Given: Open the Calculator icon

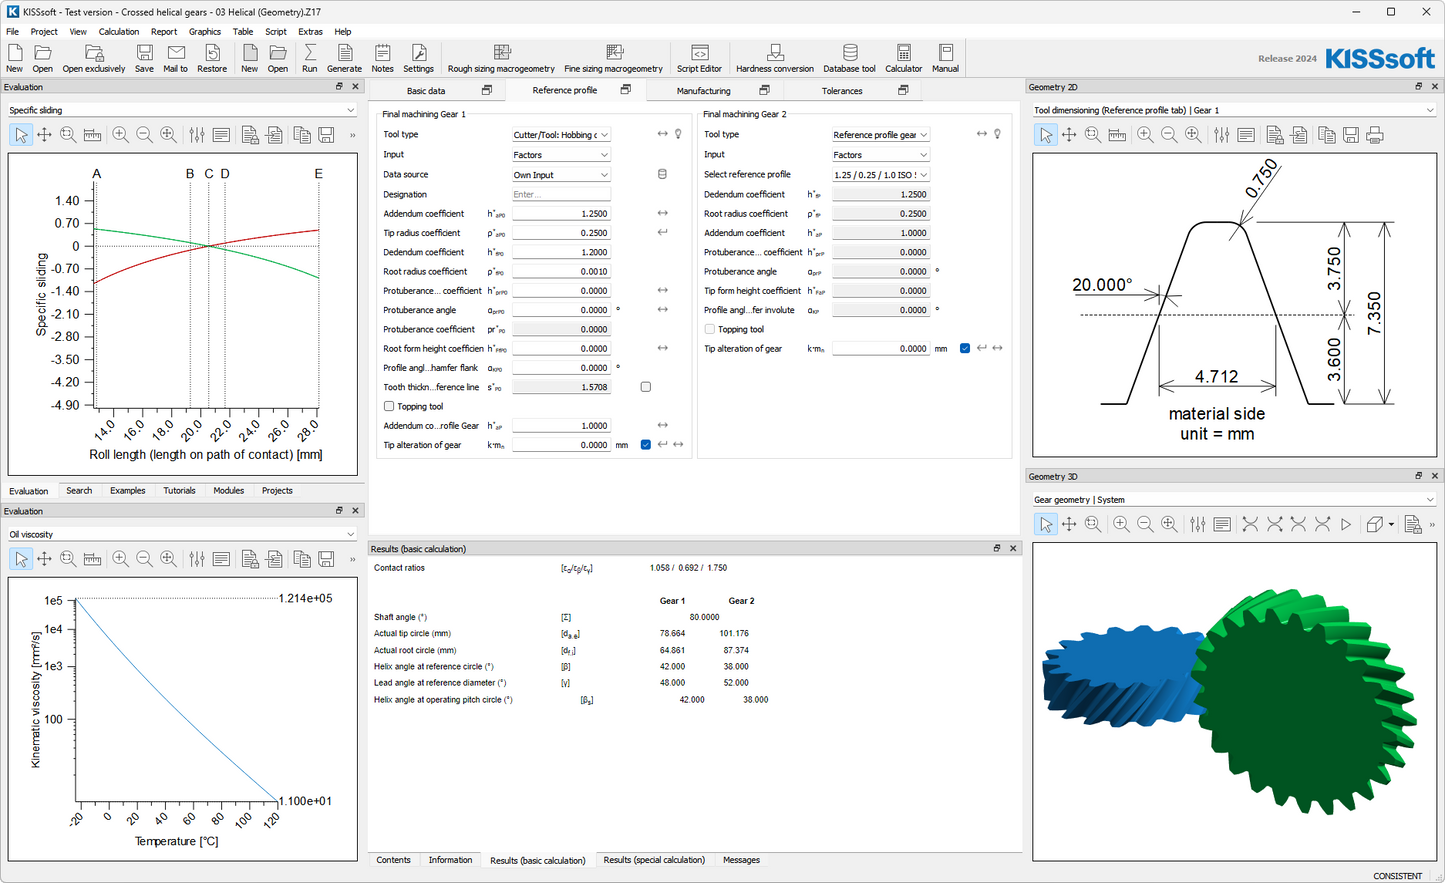Looking at the screenshot, I should [903, 58].
